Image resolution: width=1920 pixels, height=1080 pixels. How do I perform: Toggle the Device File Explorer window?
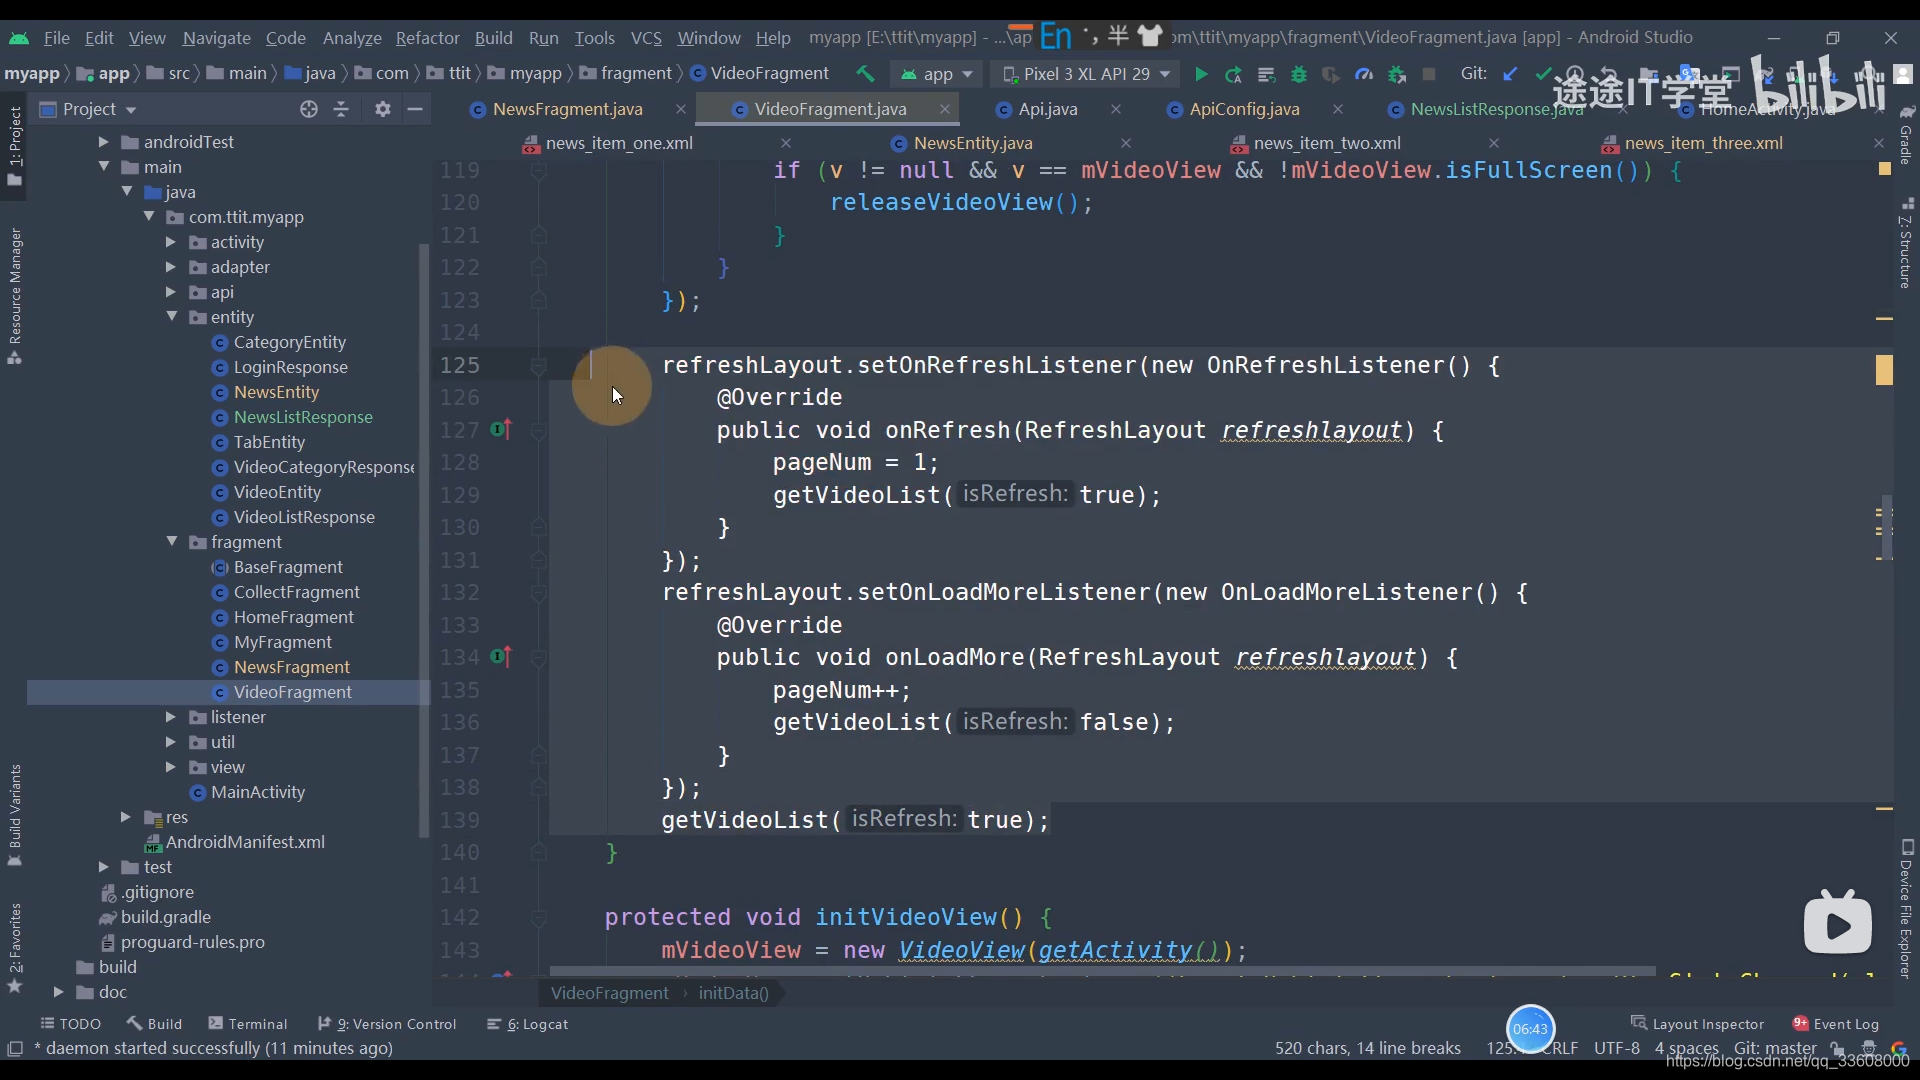(1906, 909)
